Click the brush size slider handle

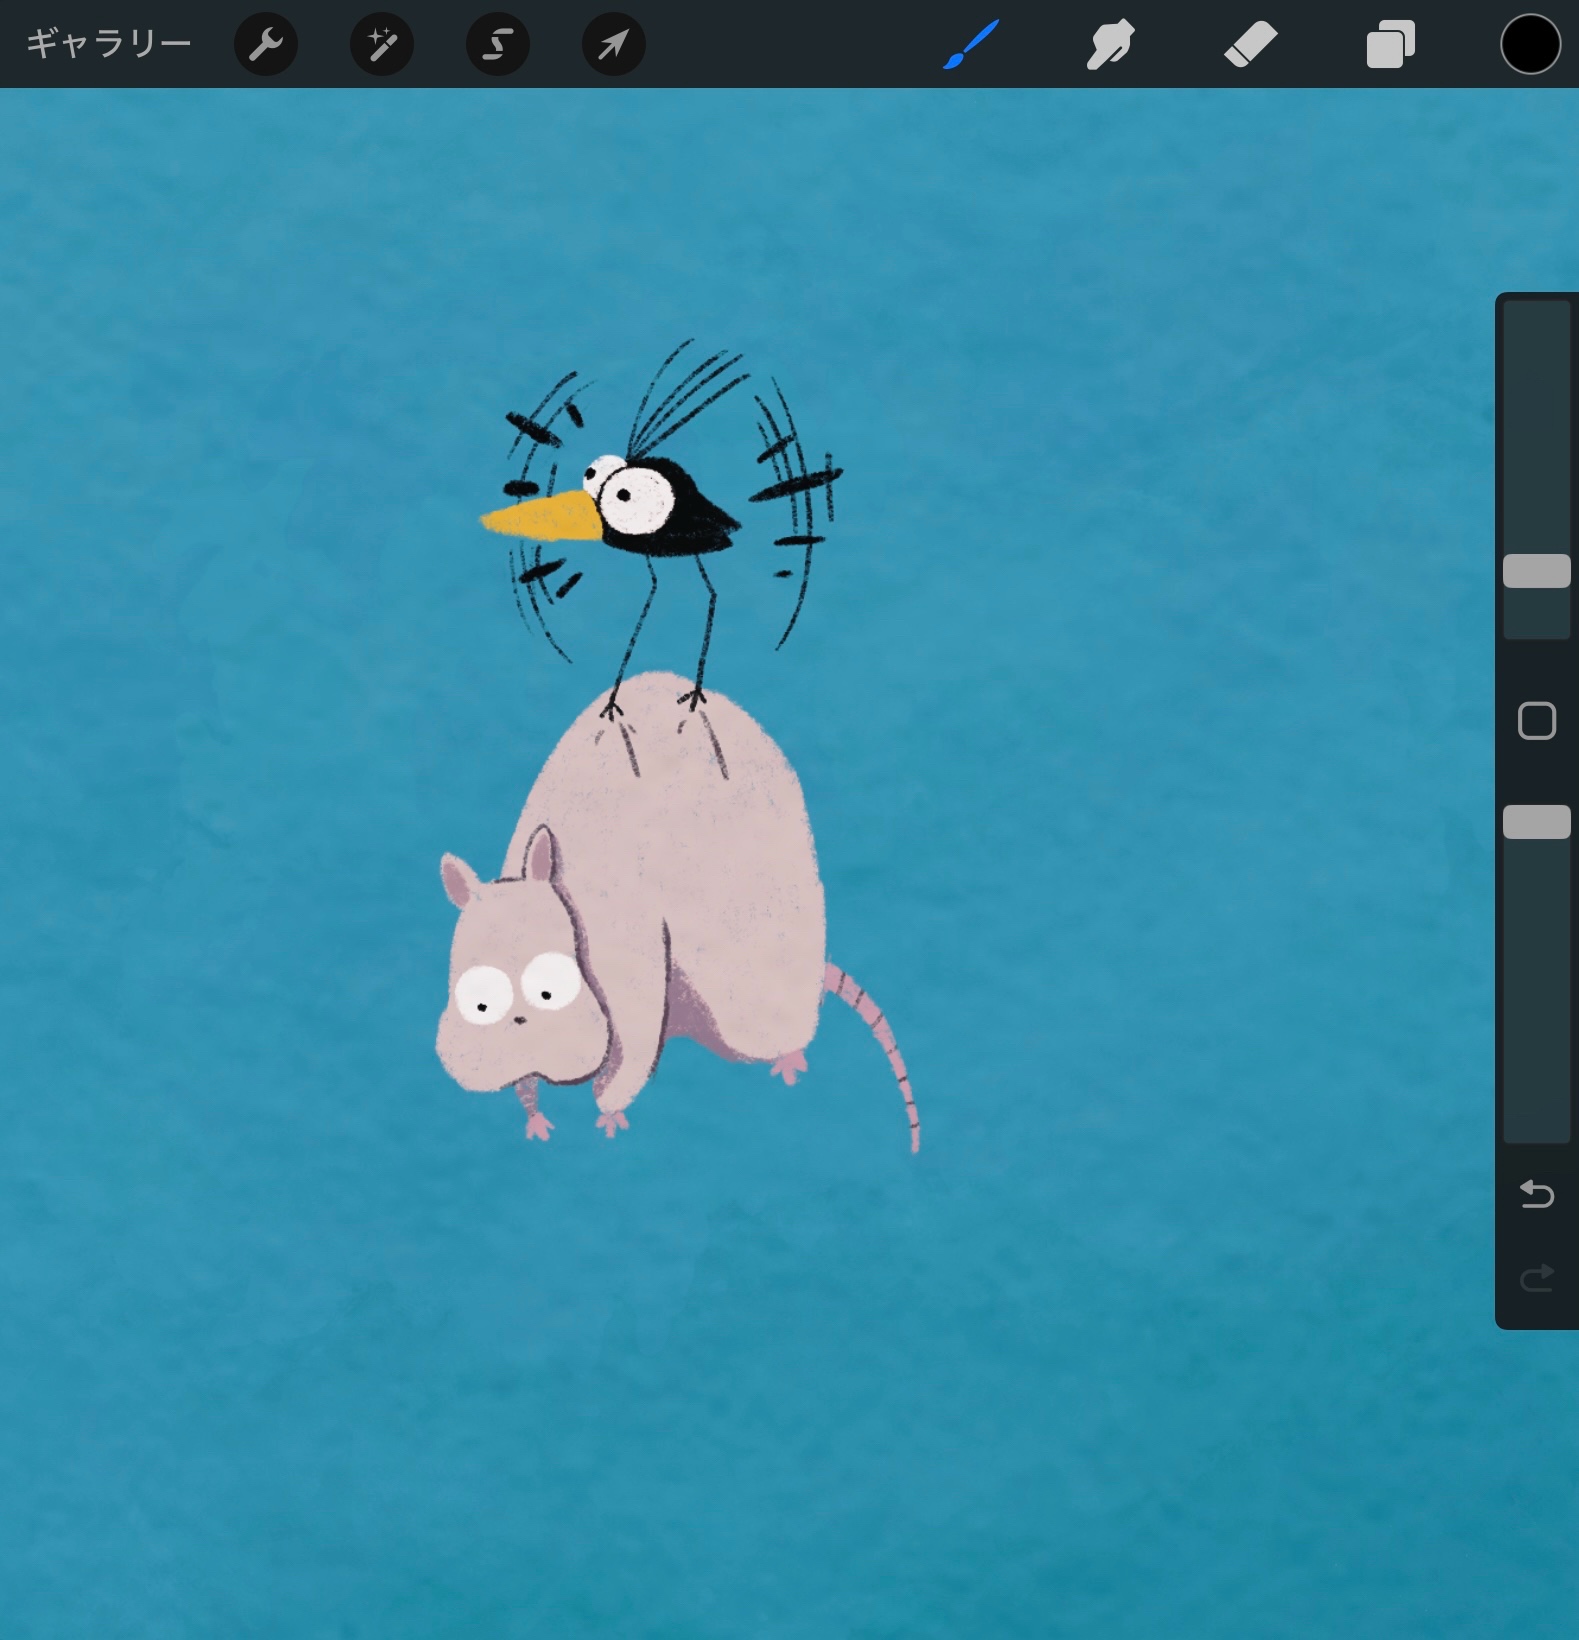(1536, 571)
